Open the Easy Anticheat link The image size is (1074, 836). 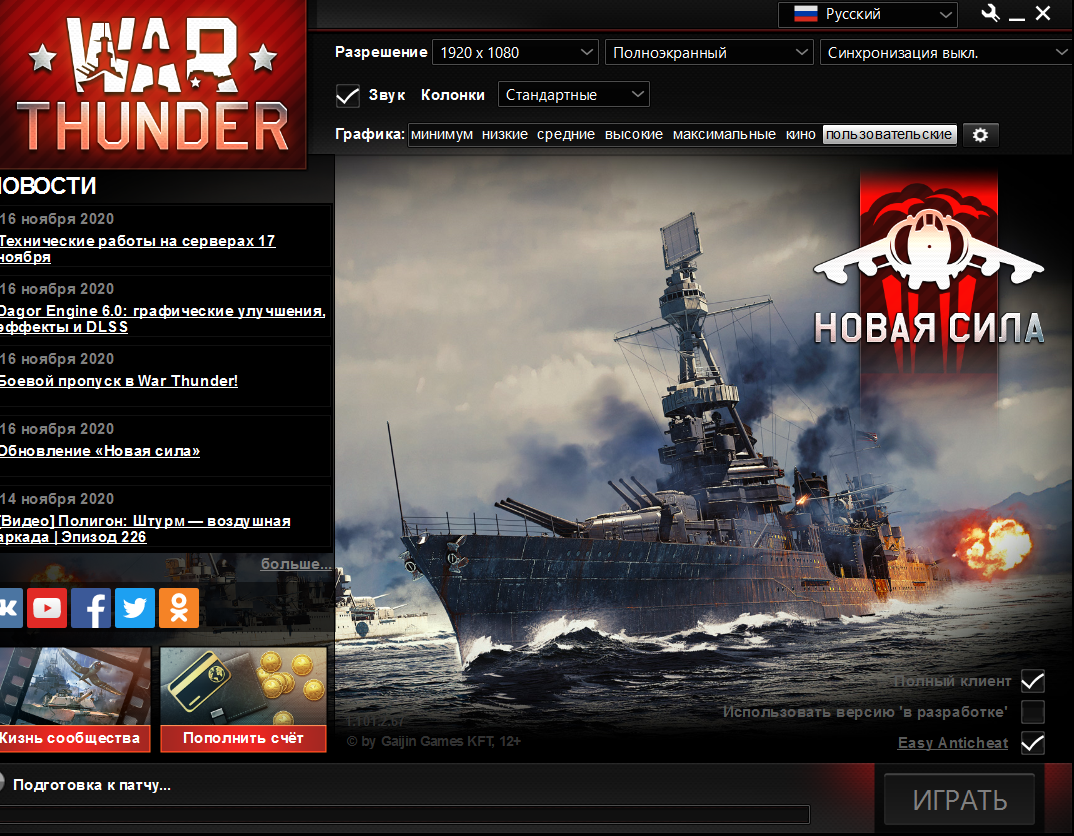tap(953, 743)
